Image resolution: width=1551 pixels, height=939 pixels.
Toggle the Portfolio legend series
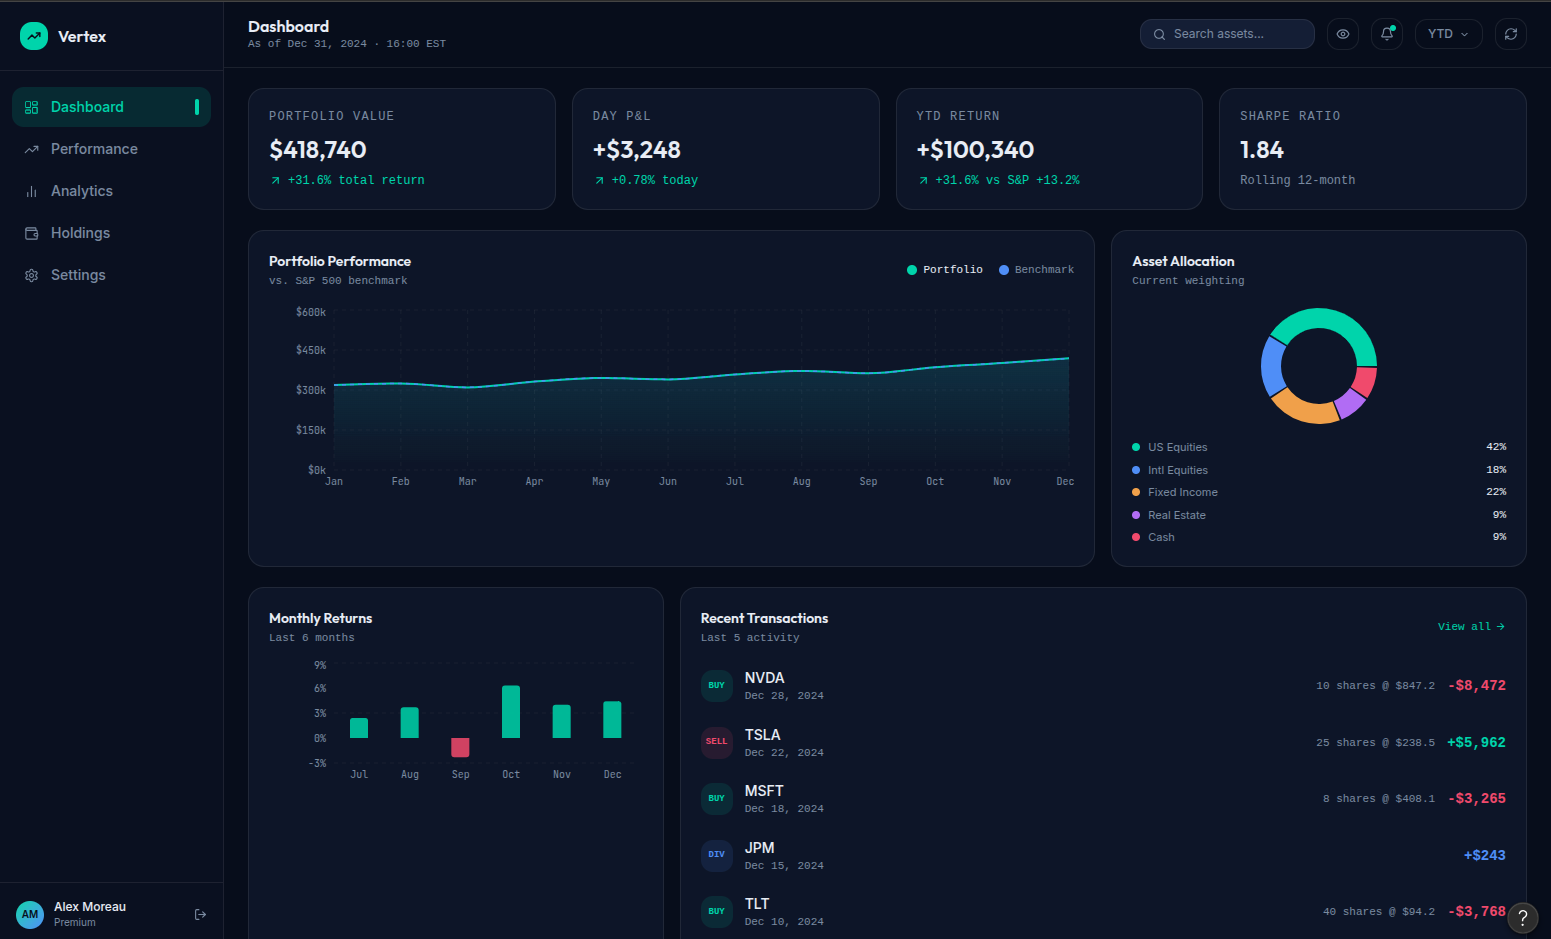click(945, 270)
